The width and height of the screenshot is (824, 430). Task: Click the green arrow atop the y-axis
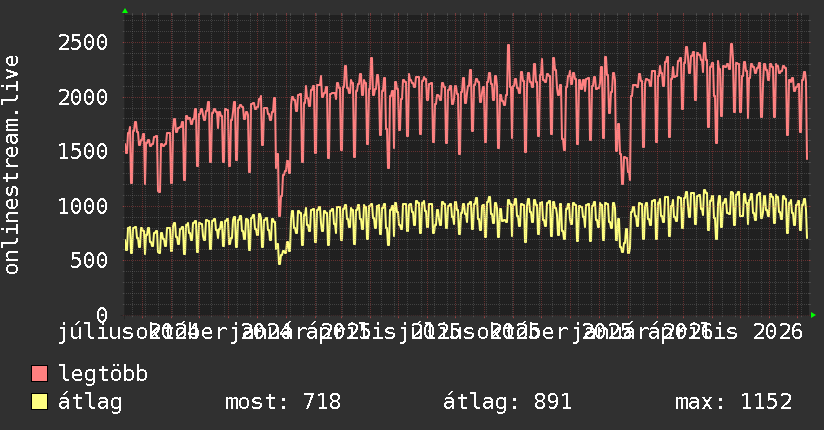click(x=125, y=11)
